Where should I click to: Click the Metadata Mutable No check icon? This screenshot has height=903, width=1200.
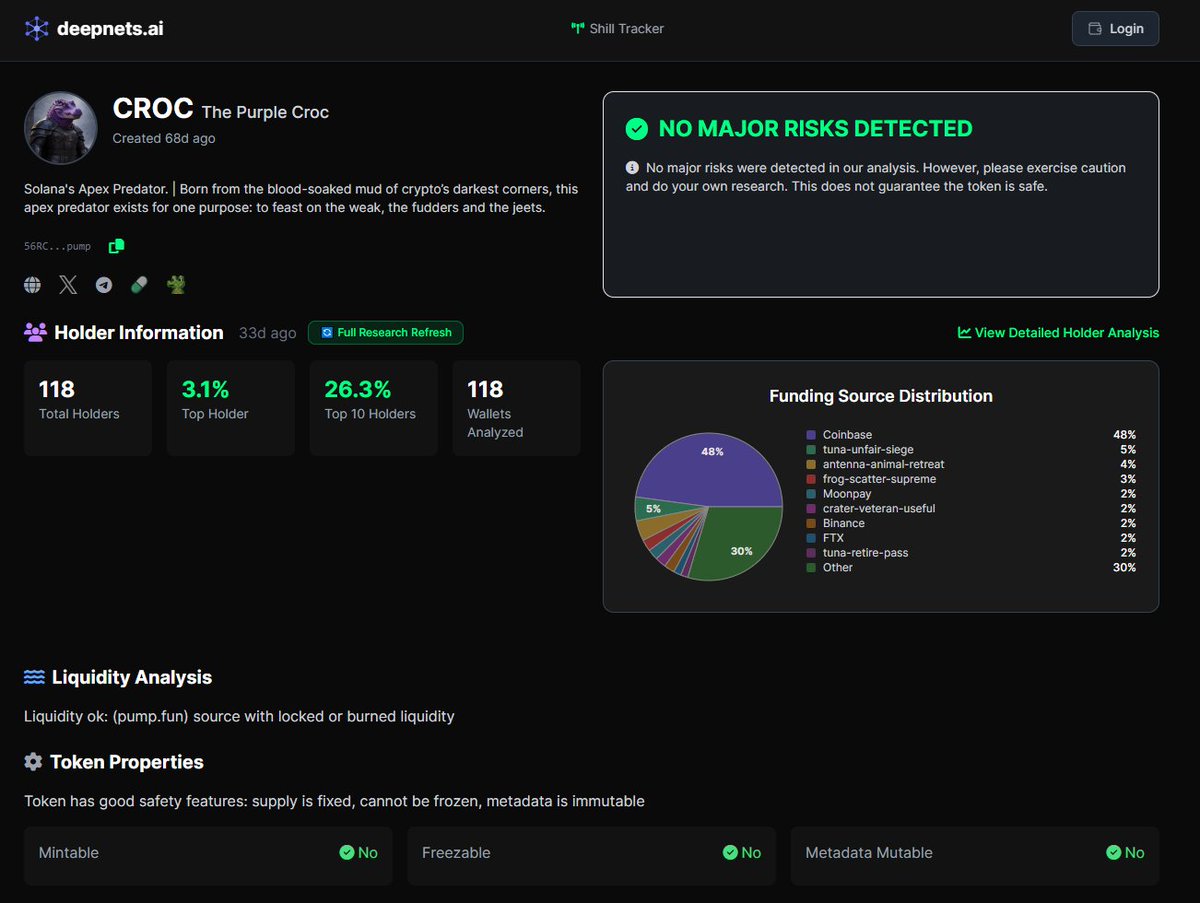click(1114, 853)
